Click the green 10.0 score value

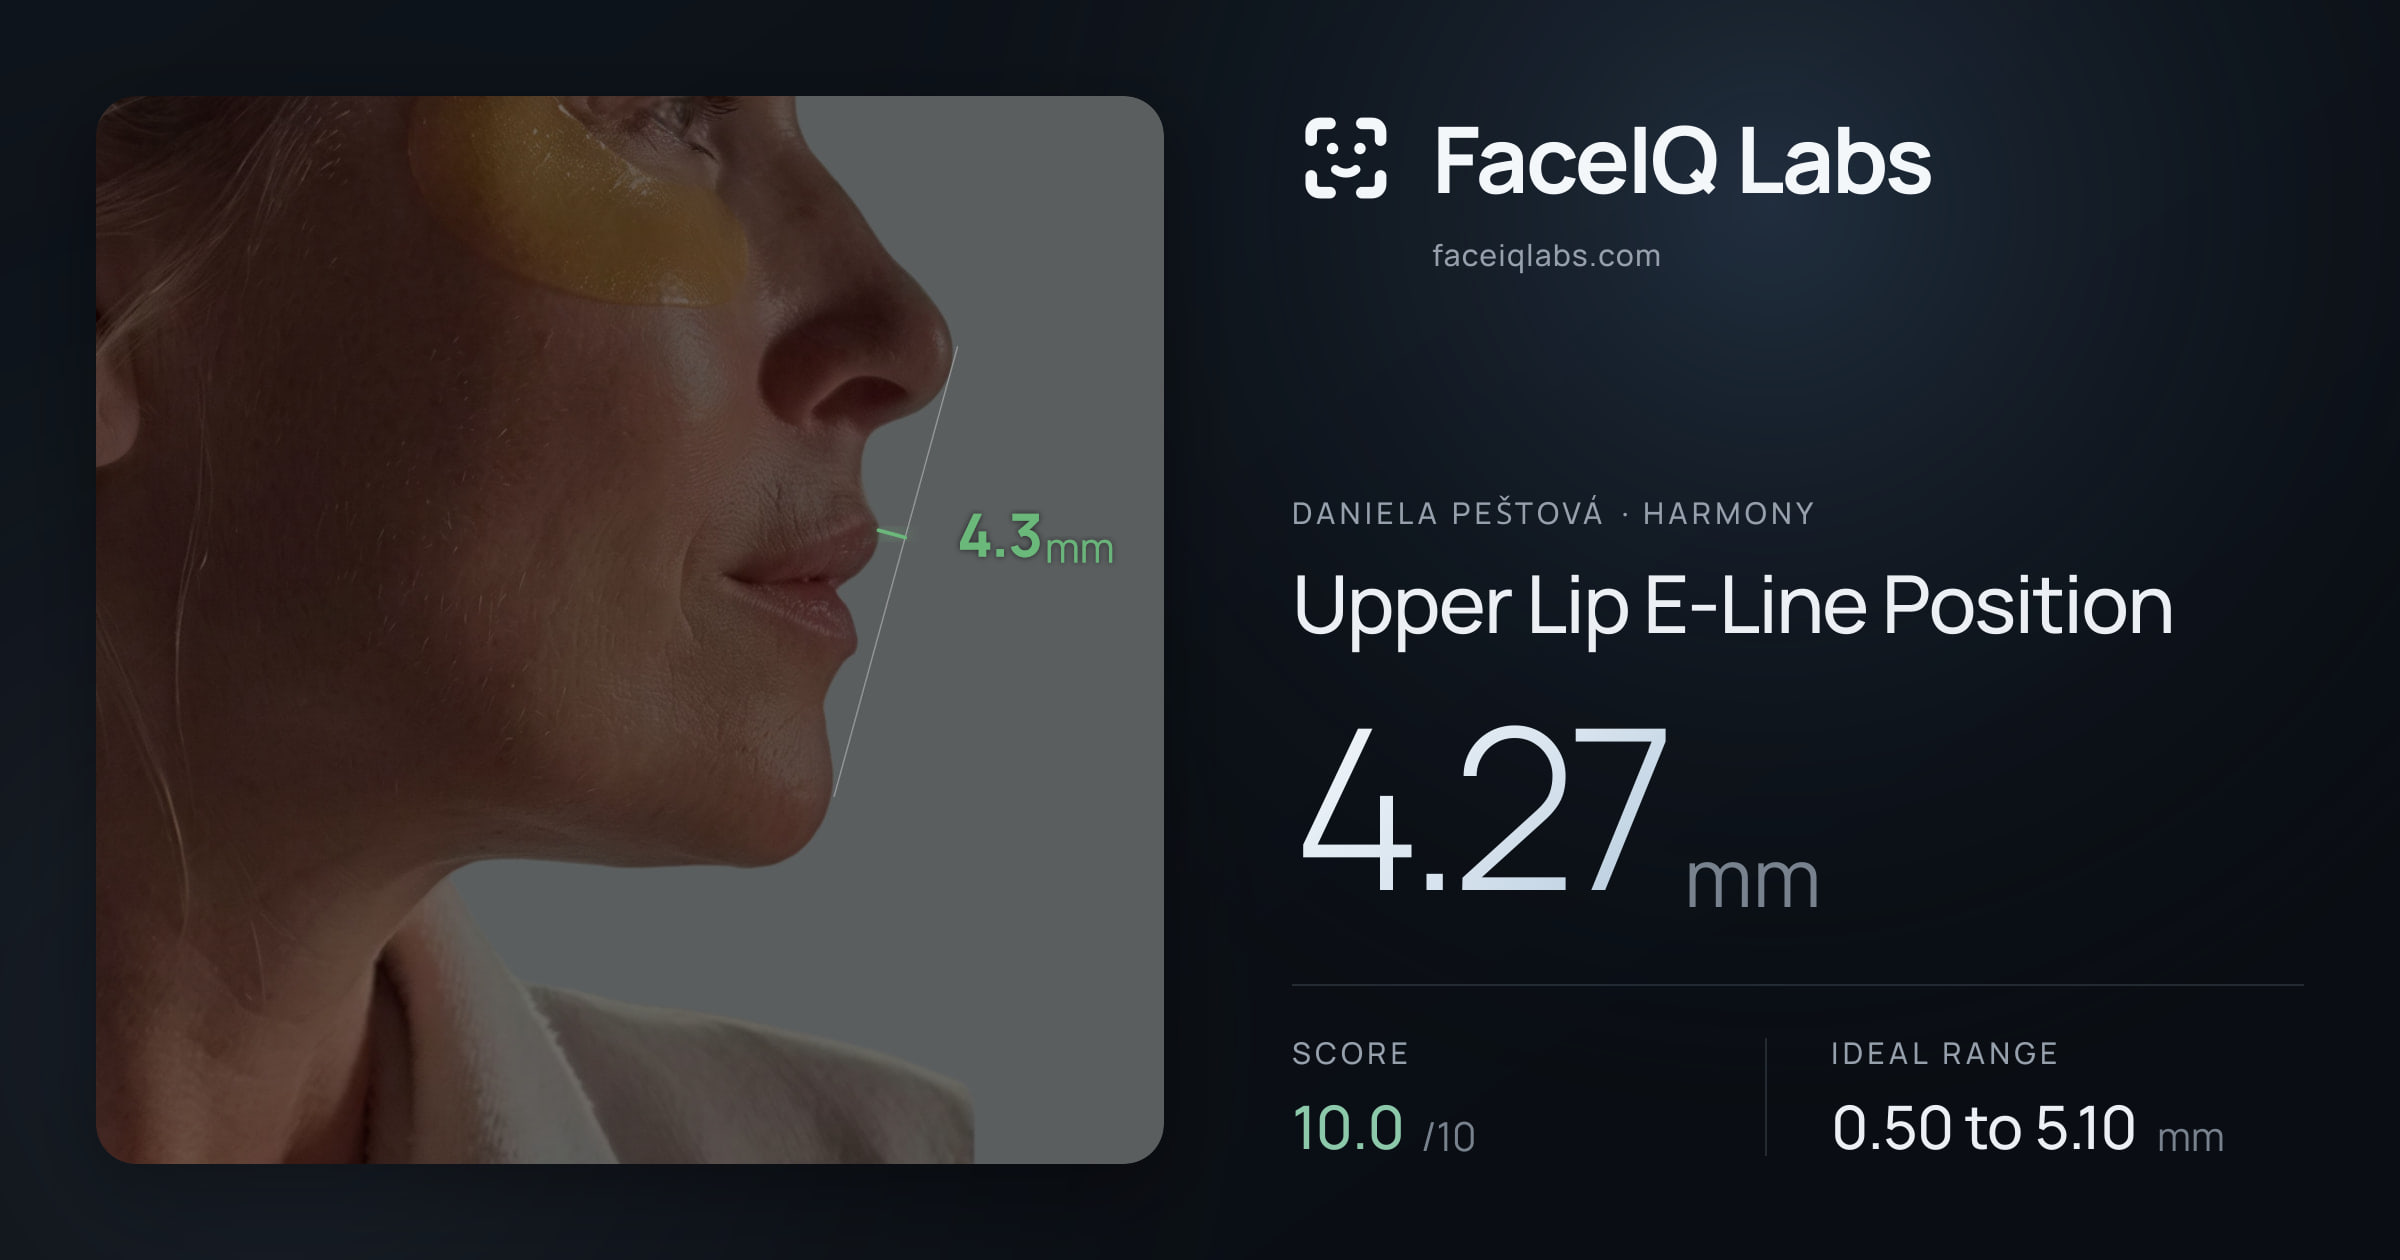[x=1347, y=1127]
